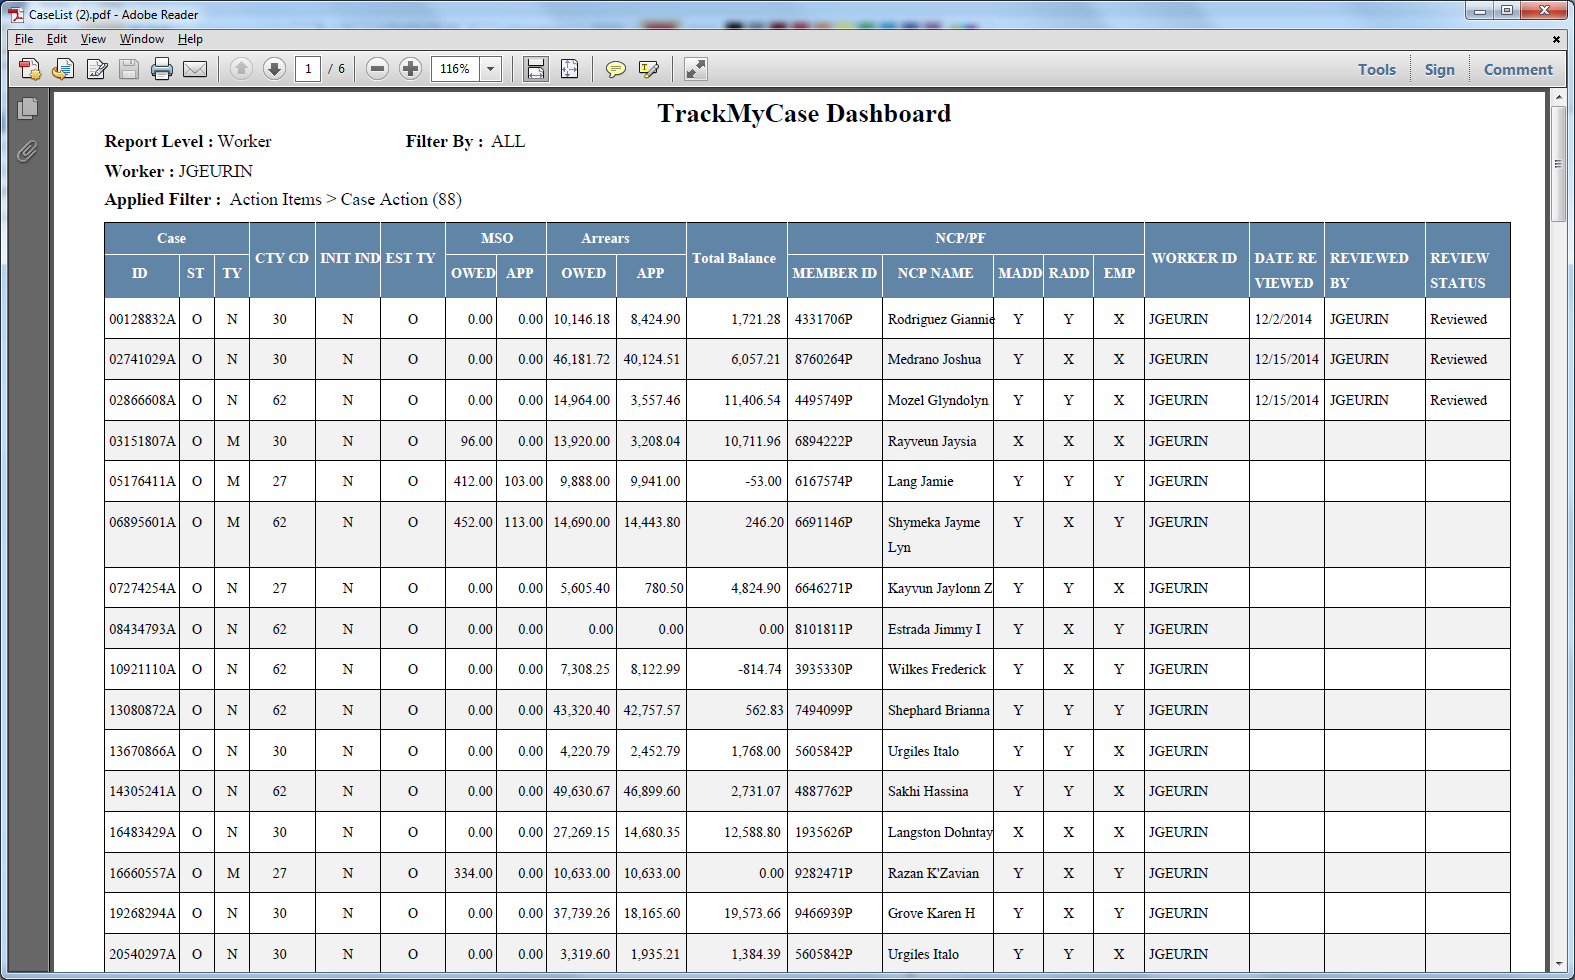Click the send by email envelope icon
The image size is (1575, 980).
point(195,69)
